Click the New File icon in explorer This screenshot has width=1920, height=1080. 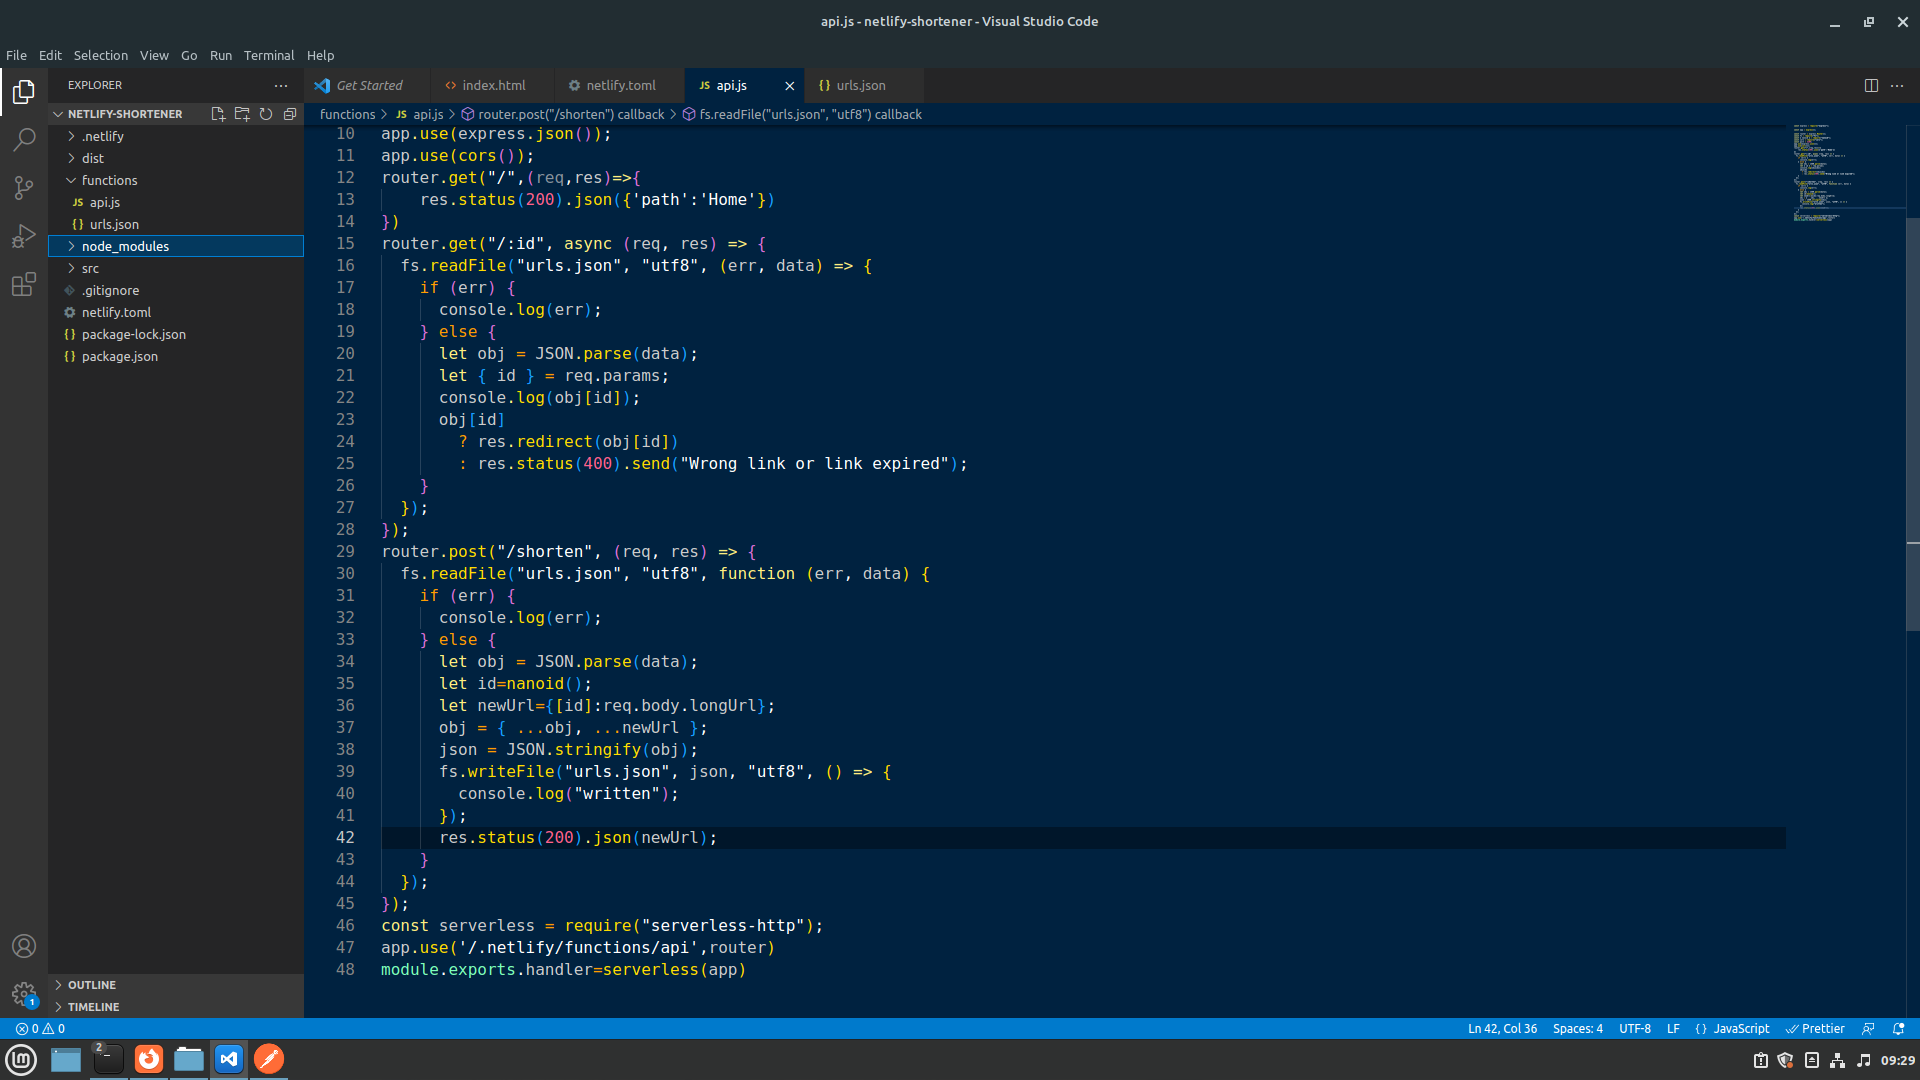pyautogui.click(x=218, y=114)
